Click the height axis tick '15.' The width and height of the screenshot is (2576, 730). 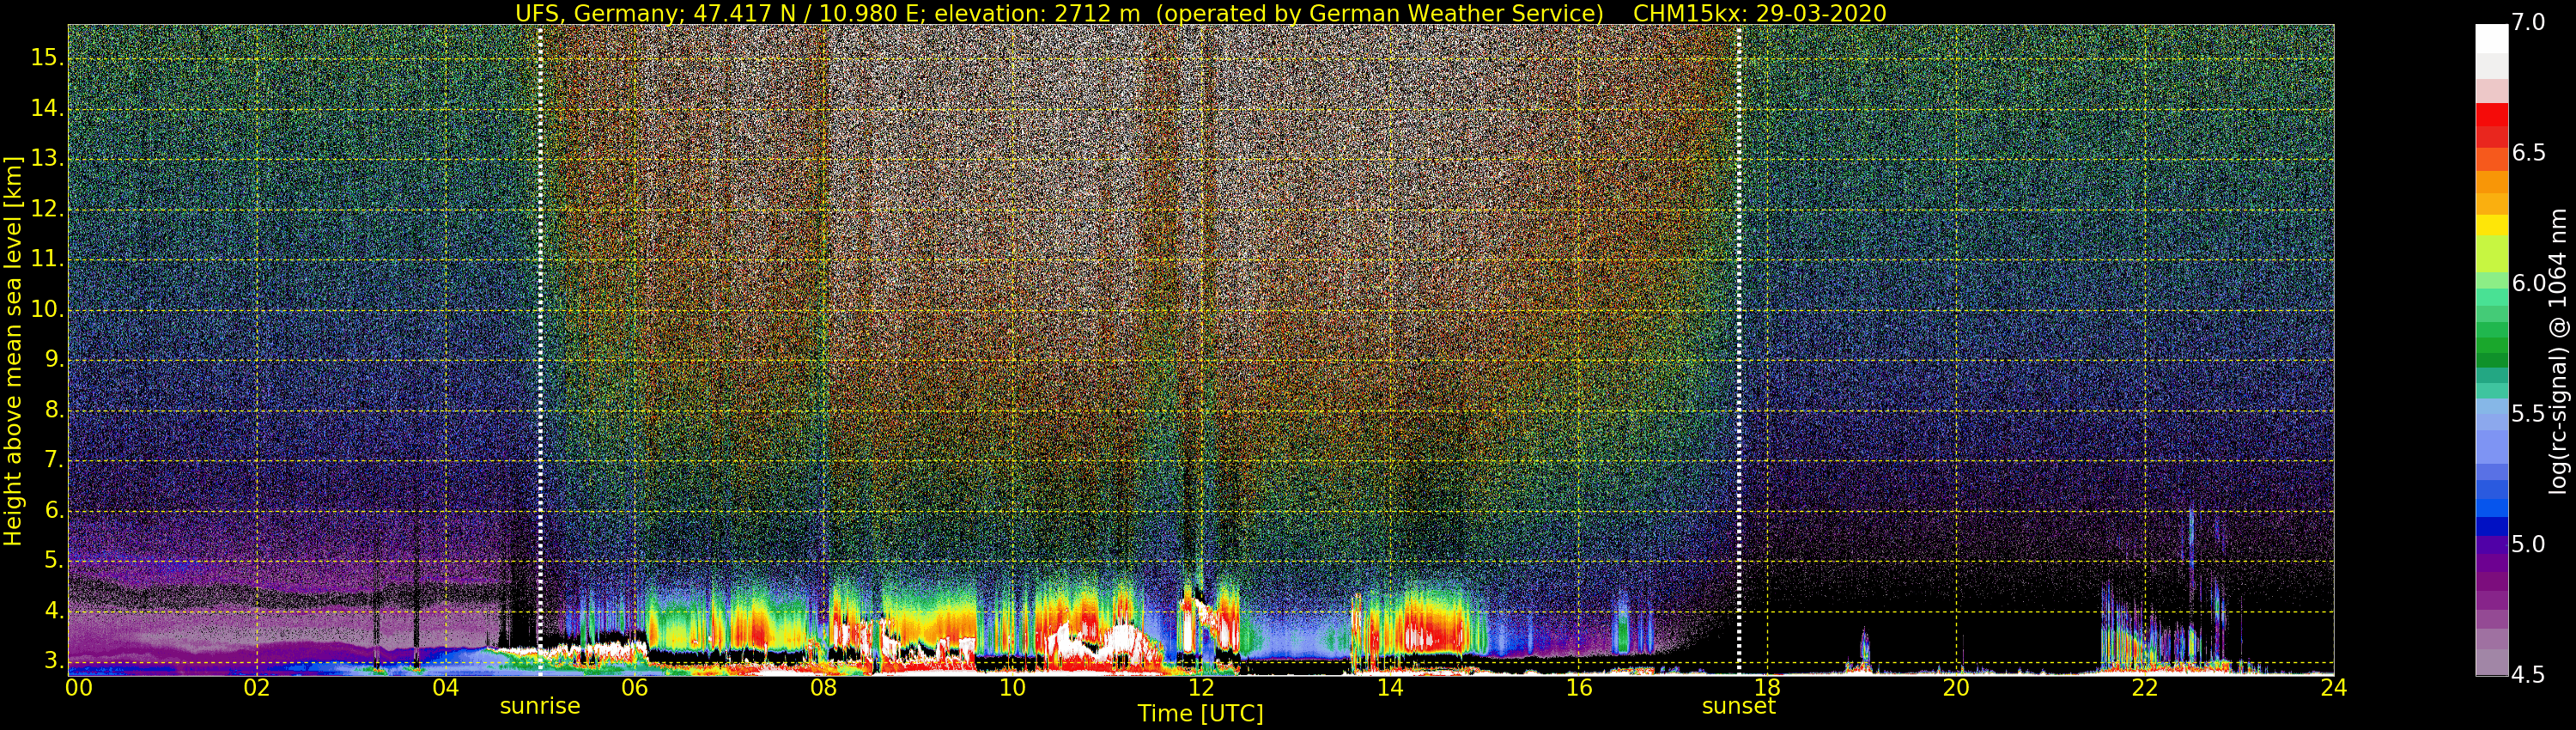click(47, 58)
